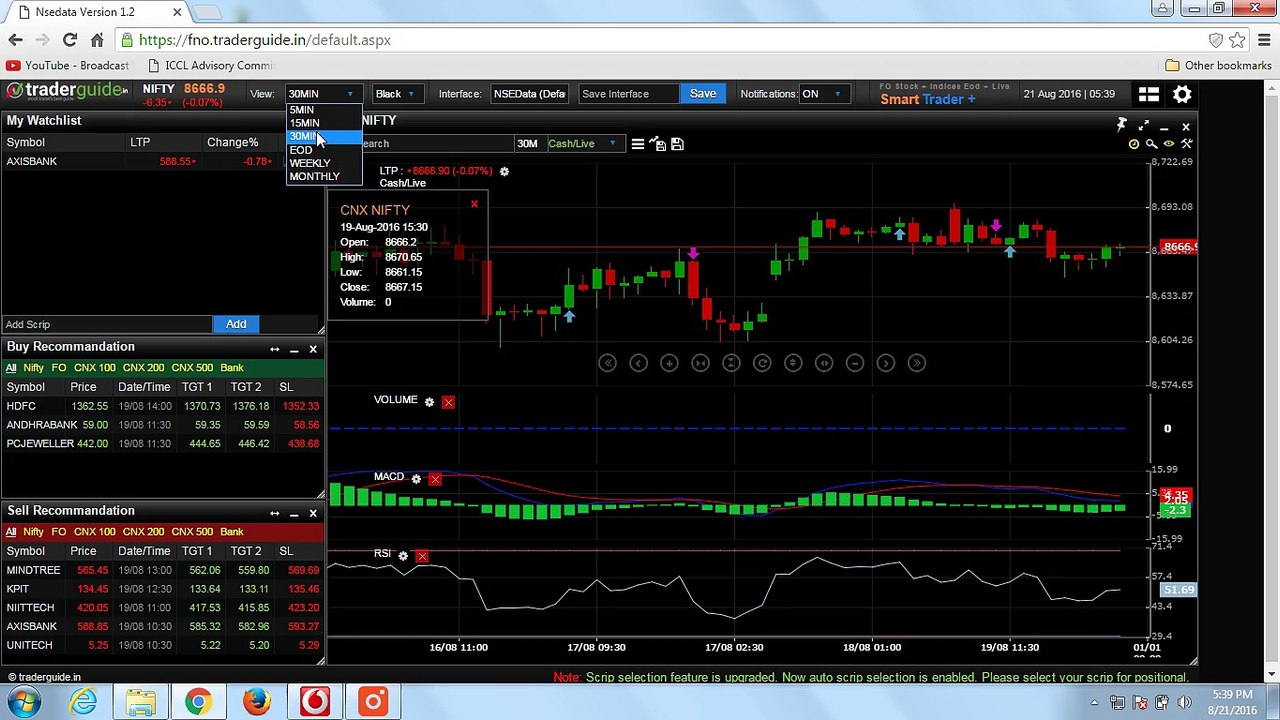Open the window layout grid icon
Image resolution: width=1280 pixels, height=720 pixels.
point(1149,94)
